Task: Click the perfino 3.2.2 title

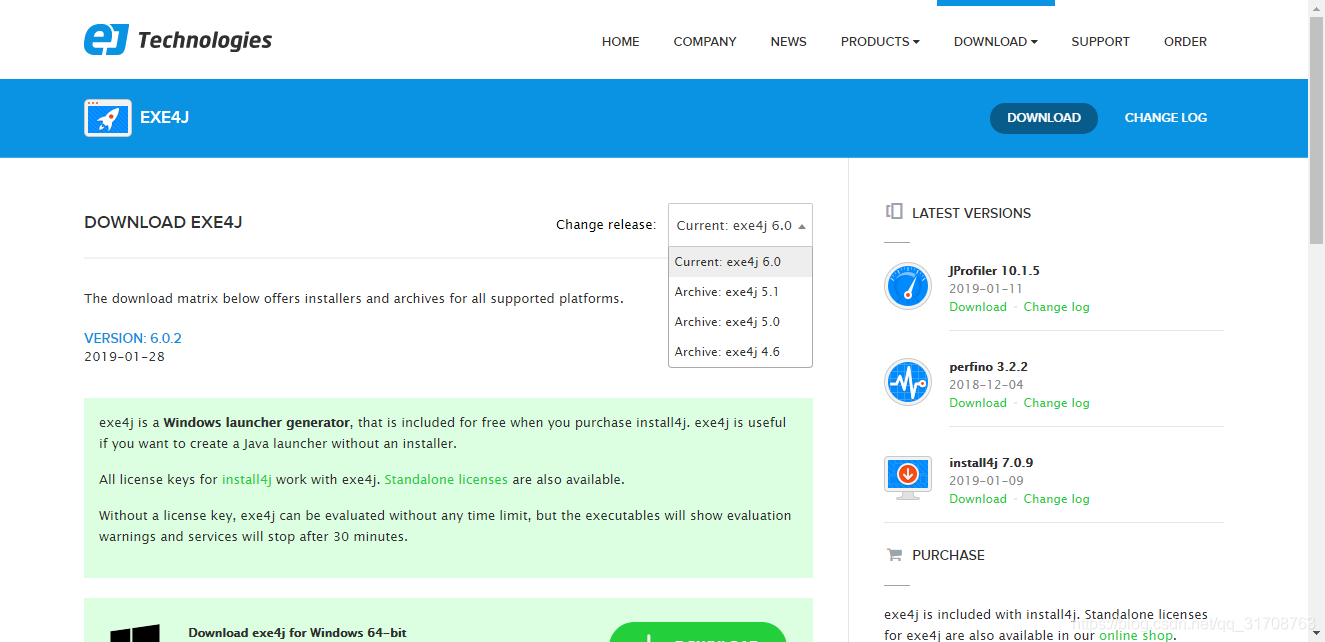Action: click(989, 367)
